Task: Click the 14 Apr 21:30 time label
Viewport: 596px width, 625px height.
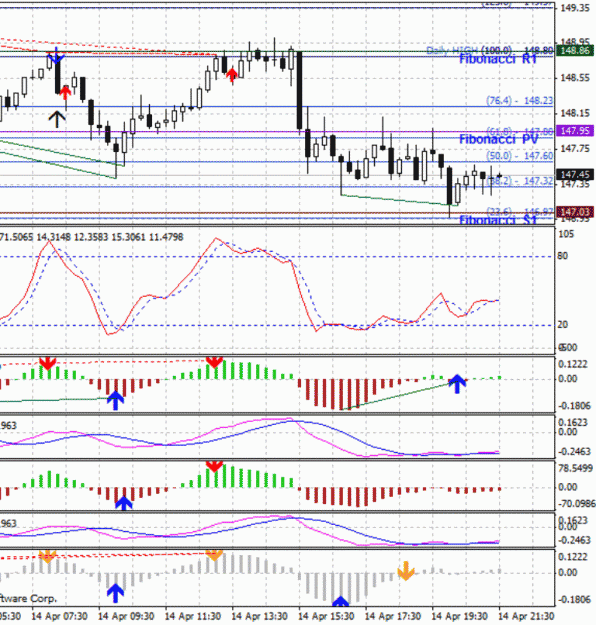Action: coord(526,616)
